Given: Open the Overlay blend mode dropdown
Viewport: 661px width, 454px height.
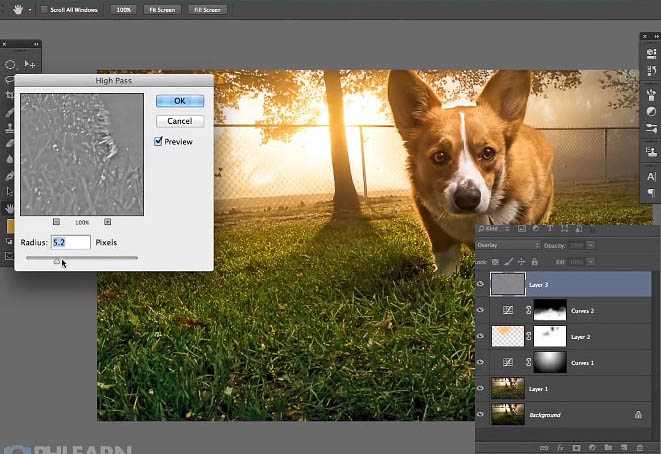Looking at the screenshot, I should pos(507,245).
